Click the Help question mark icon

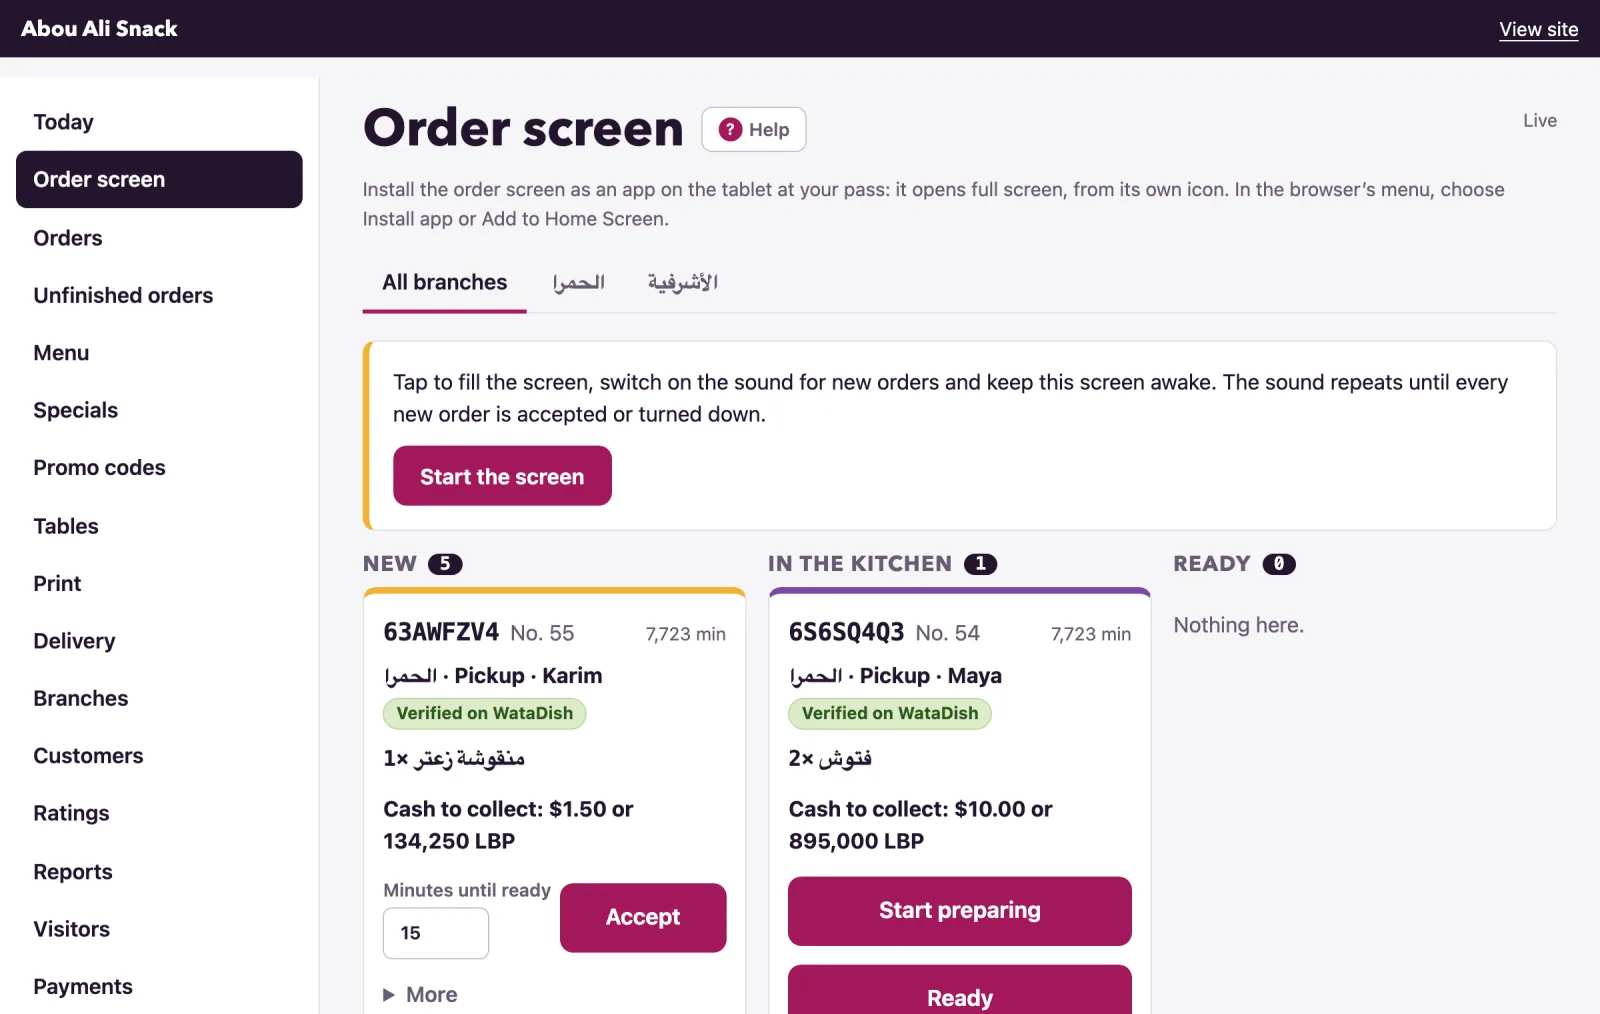click(730, 129)
